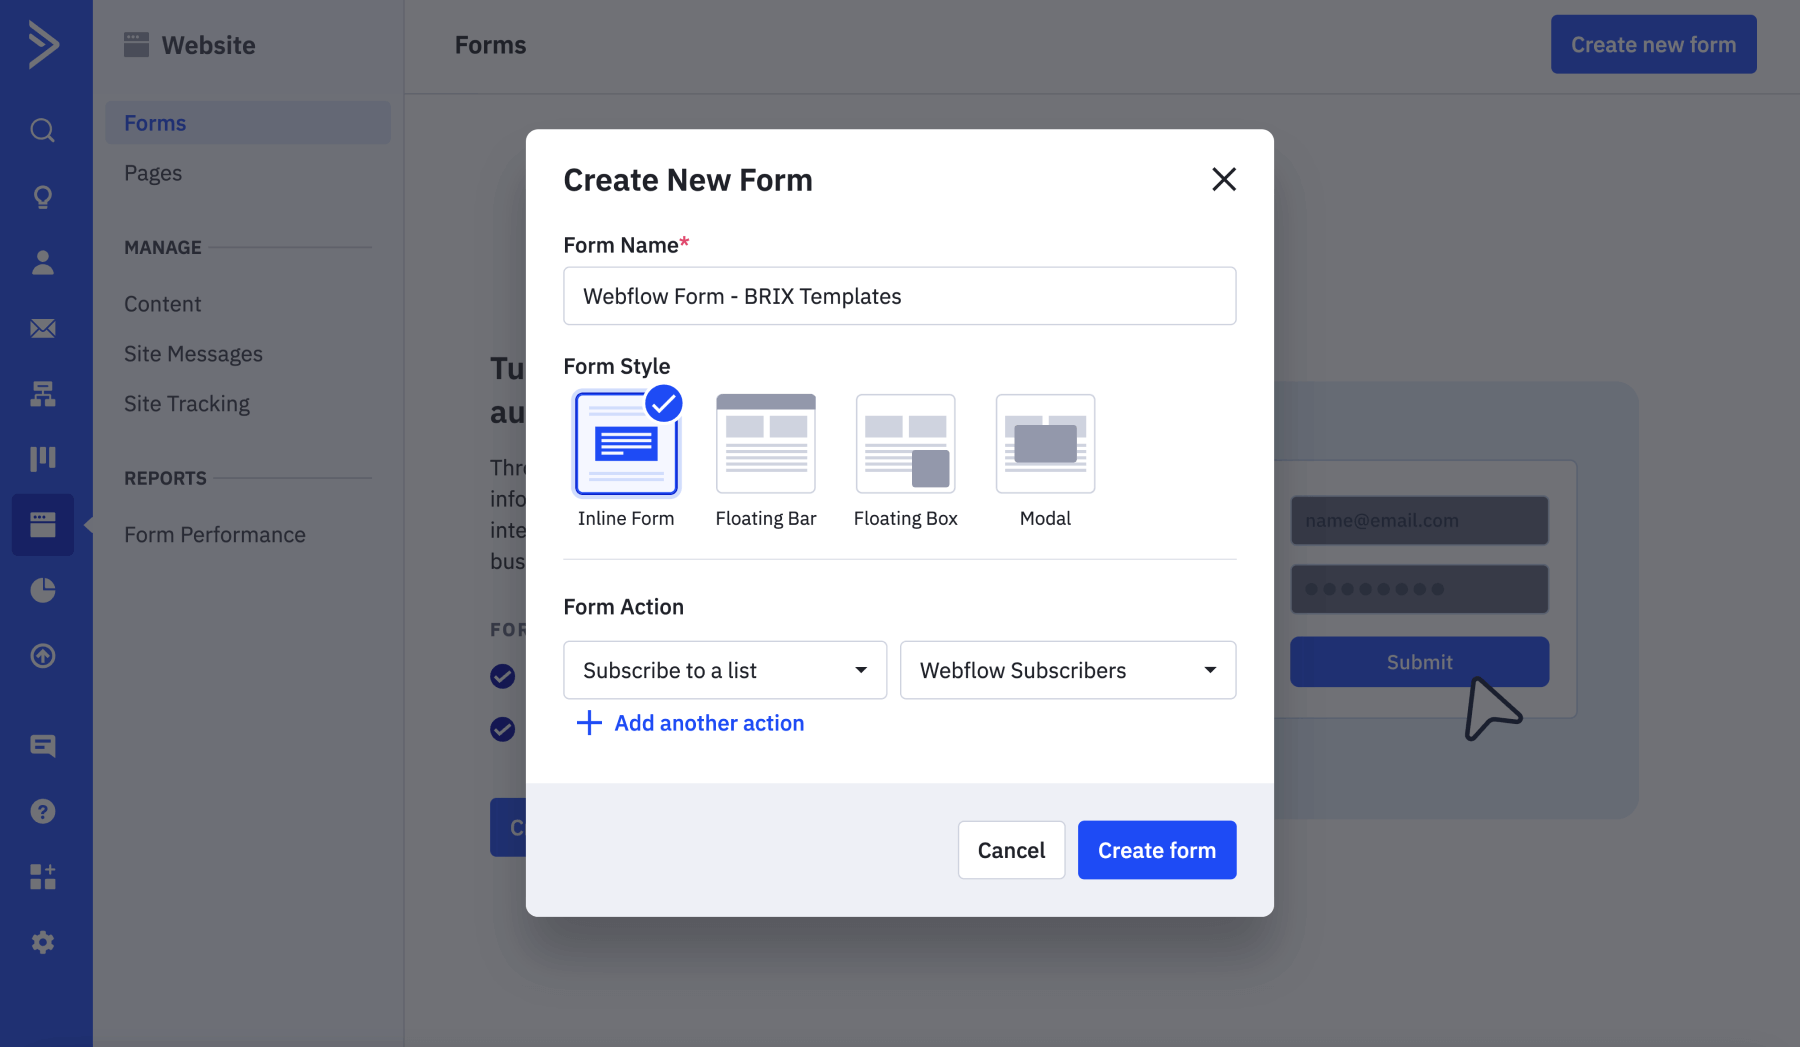Screen dimensions: 1800x1047
Task: Select the Inline Form style
Action: (x=626, y=444)
